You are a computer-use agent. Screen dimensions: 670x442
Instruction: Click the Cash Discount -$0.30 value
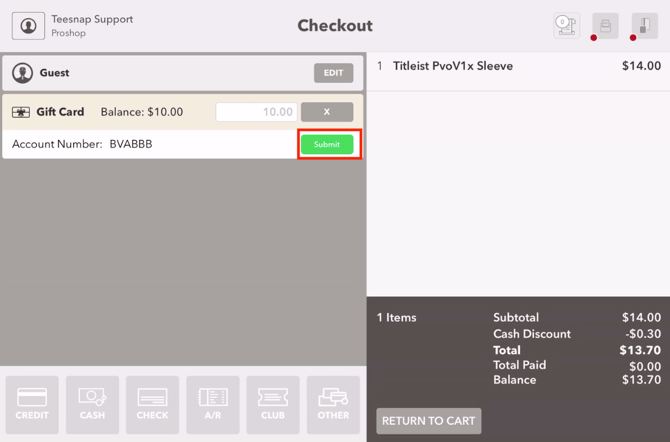[643, 334]
